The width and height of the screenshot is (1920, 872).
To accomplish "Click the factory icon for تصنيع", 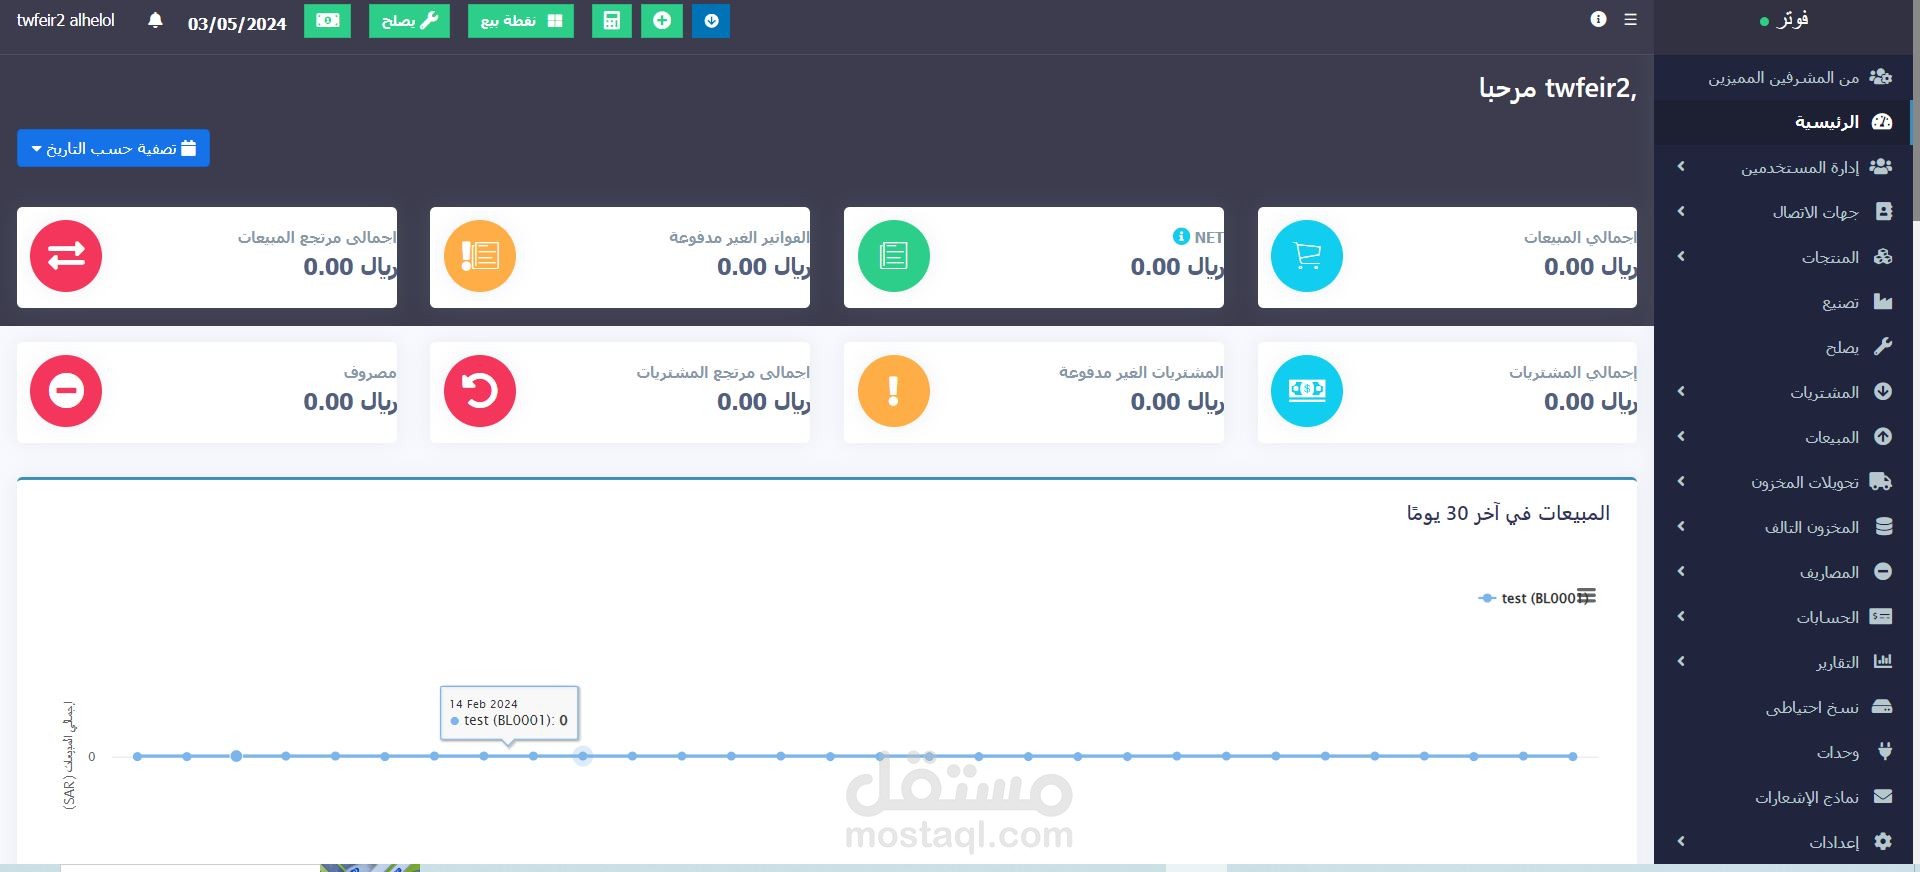I will pyautogui.click(x=1883, y=302).
